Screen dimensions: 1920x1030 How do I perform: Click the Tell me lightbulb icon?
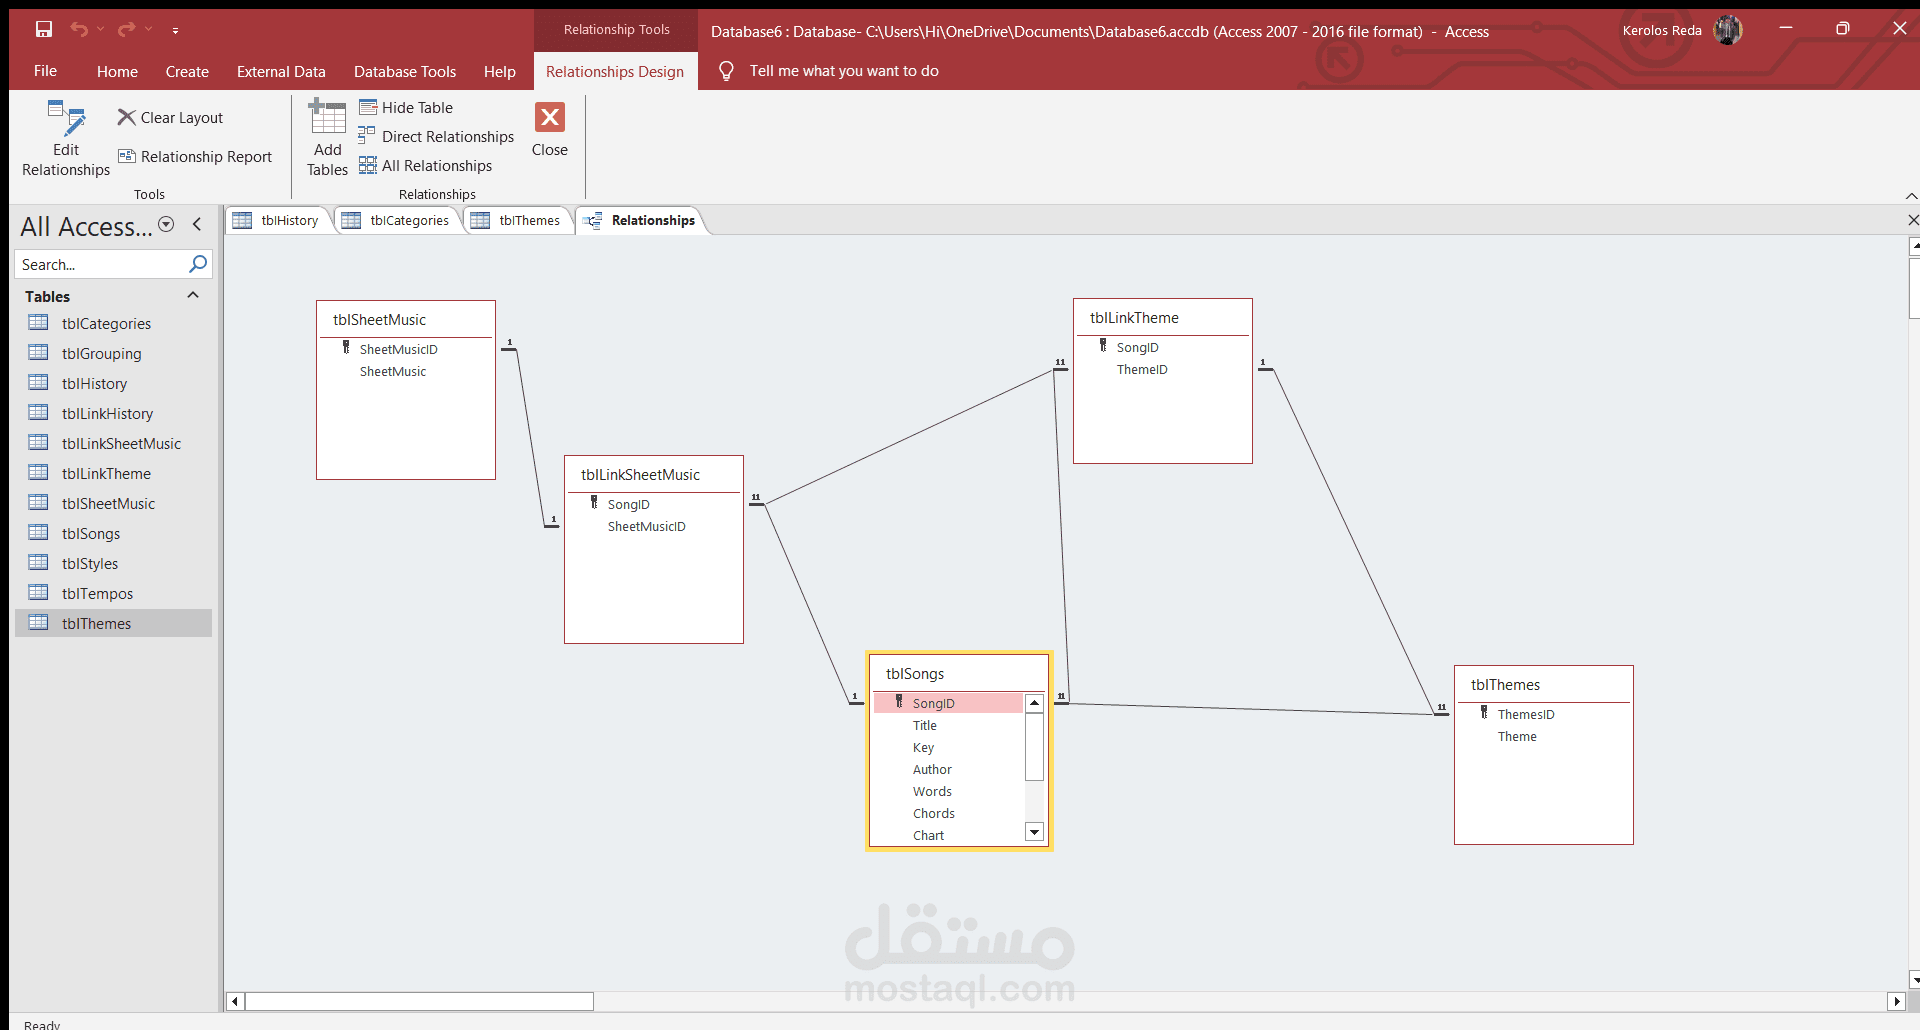click(x=727, y=71)
